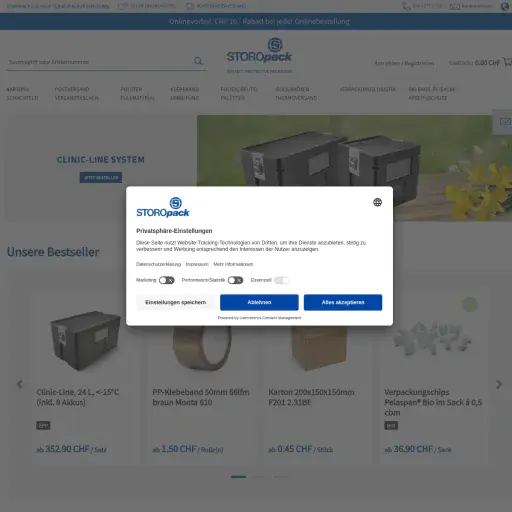Screen dimensions: 512x512
Task: Click the BIO badge on Verpackungschips
Action: pos(391,426)
